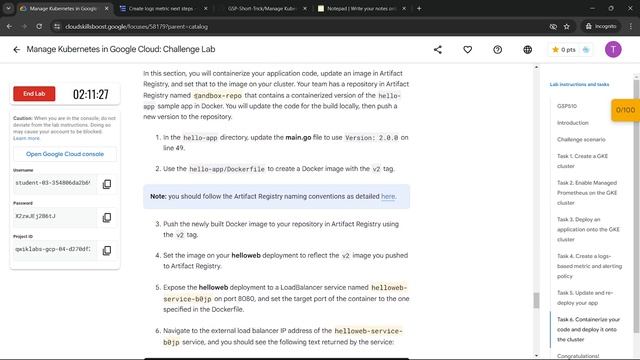Image resolution: width=640 pixels, height=360 pixels.
Task: Jump to Task 5. Update and re-deploy
Action: tap(585, 298)
